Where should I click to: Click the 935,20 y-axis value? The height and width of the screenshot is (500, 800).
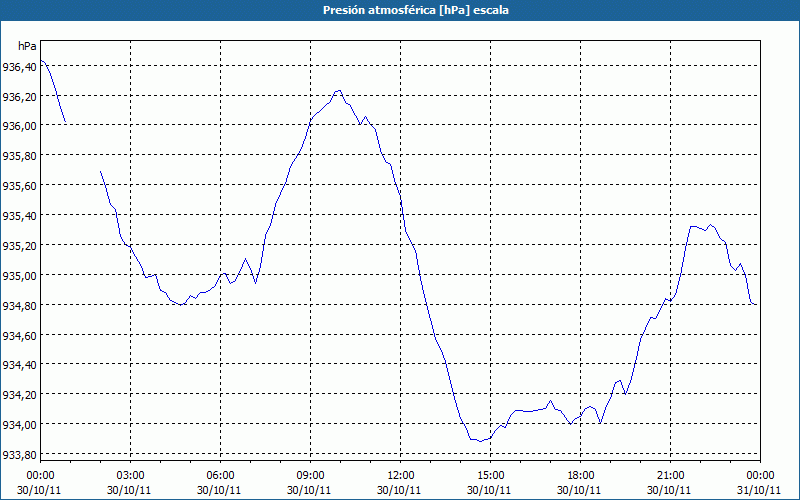19,245
